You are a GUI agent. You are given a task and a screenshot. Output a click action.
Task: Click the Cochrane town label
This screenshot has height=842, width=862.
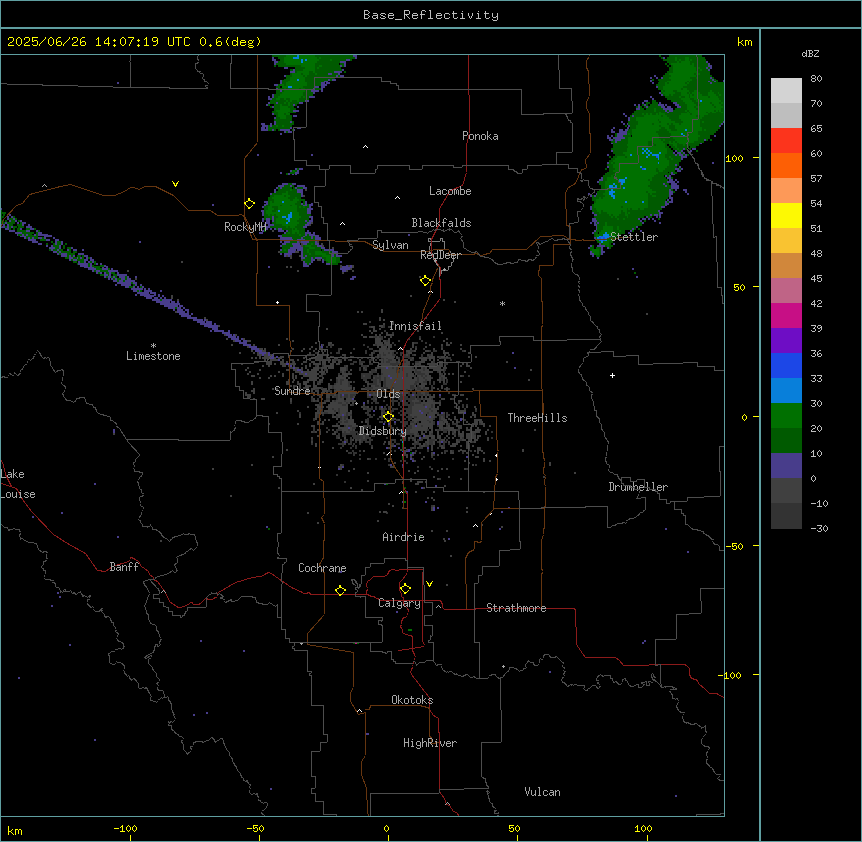(322, 568)
